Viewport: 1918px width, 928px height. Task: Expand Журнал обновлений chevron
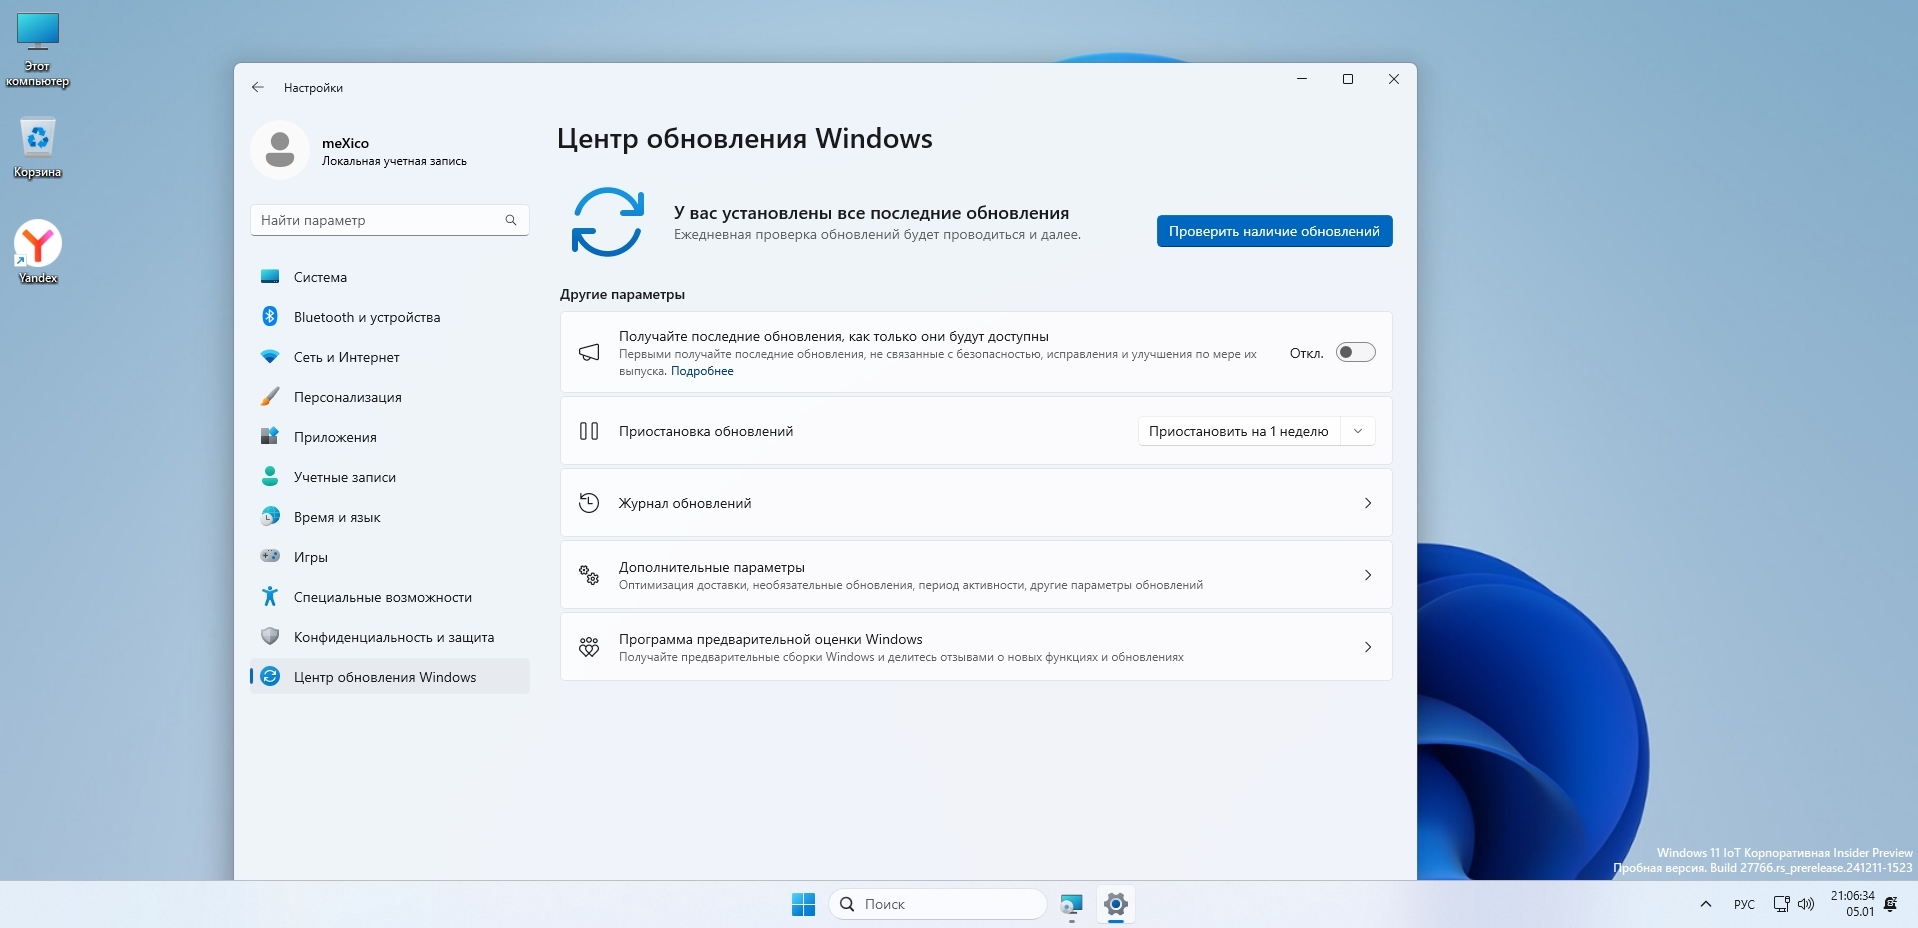pos(1368,503)
